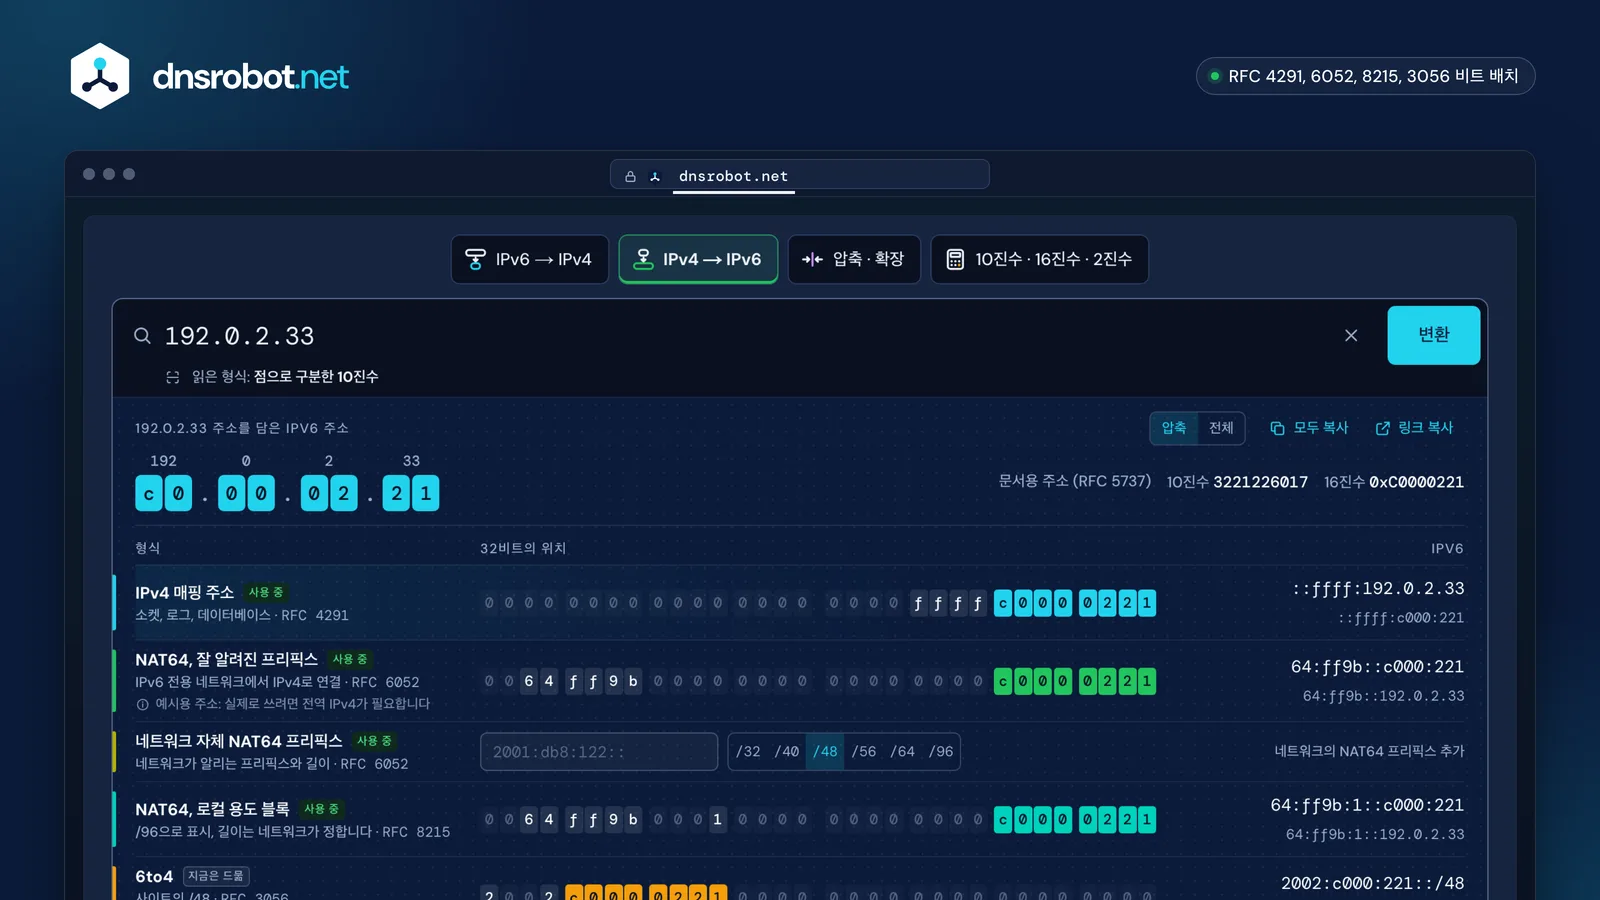
Task: Click the dnsrobot.net hexagon logo
Action: pos(100,76)
